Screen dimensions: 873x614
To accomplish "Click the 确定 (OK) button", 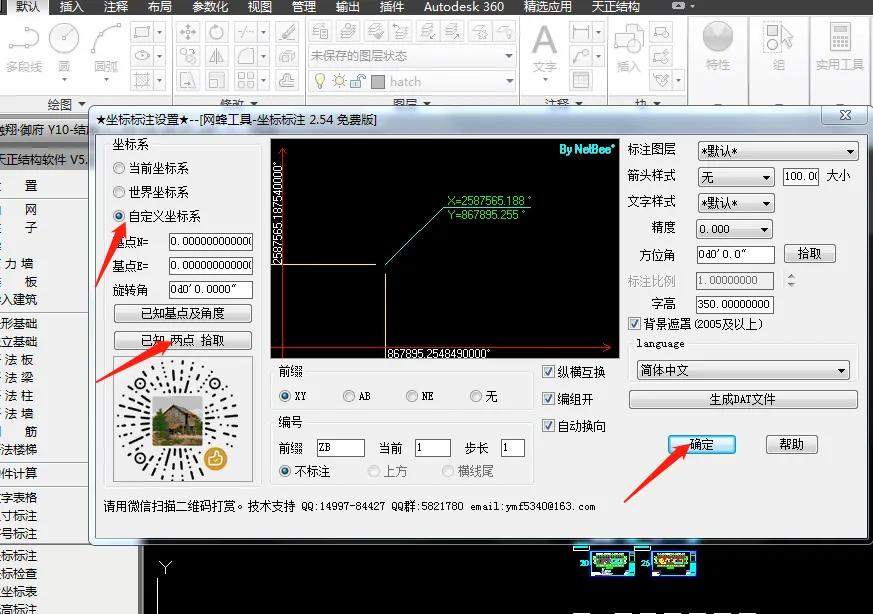I will pyautogui.click(x=700, y=445).
